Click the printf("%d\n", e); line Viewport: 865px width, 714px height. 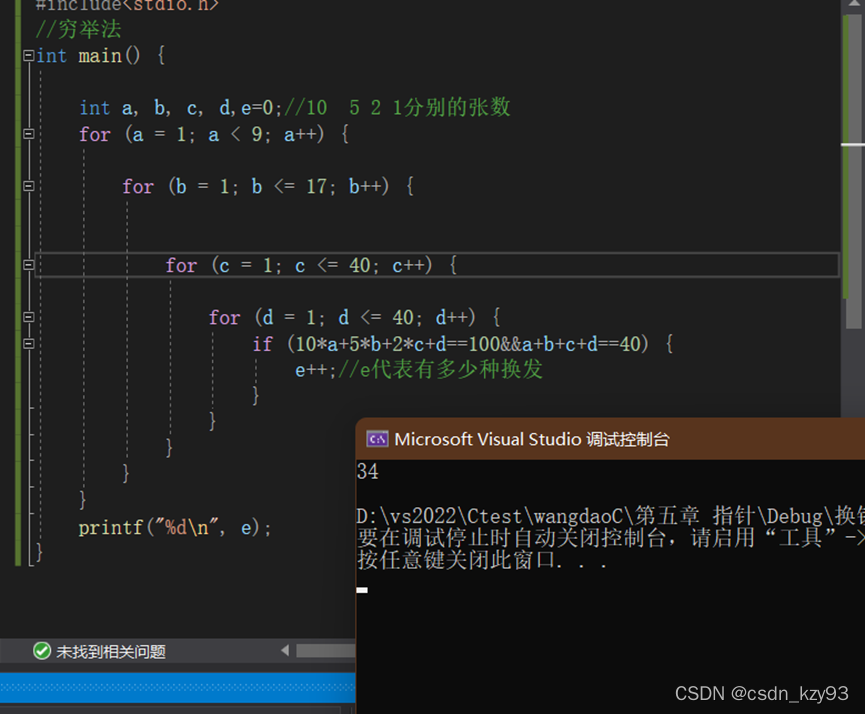[175, 528]
